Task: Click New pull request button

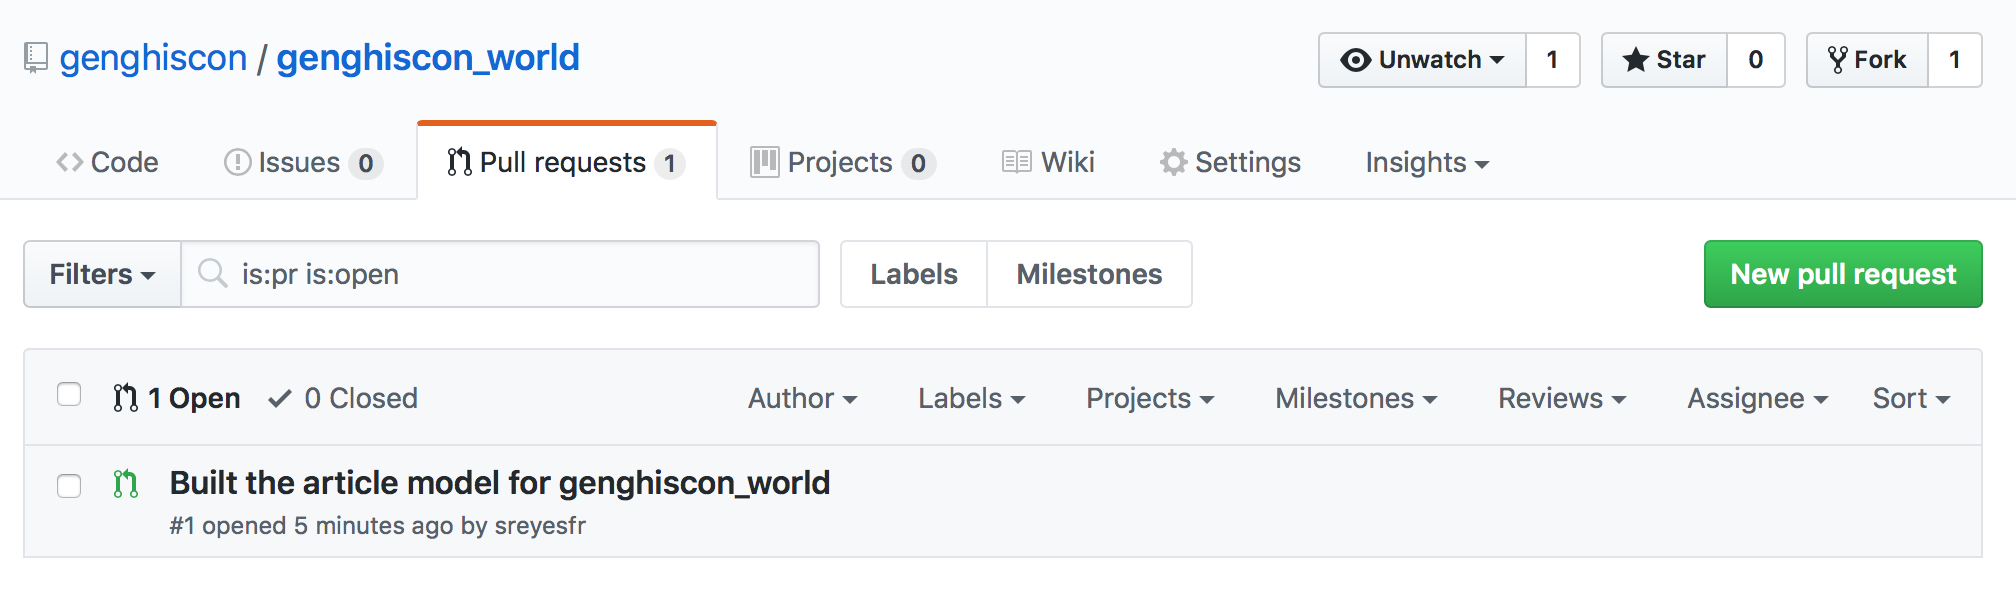Action: [1843, 274]
